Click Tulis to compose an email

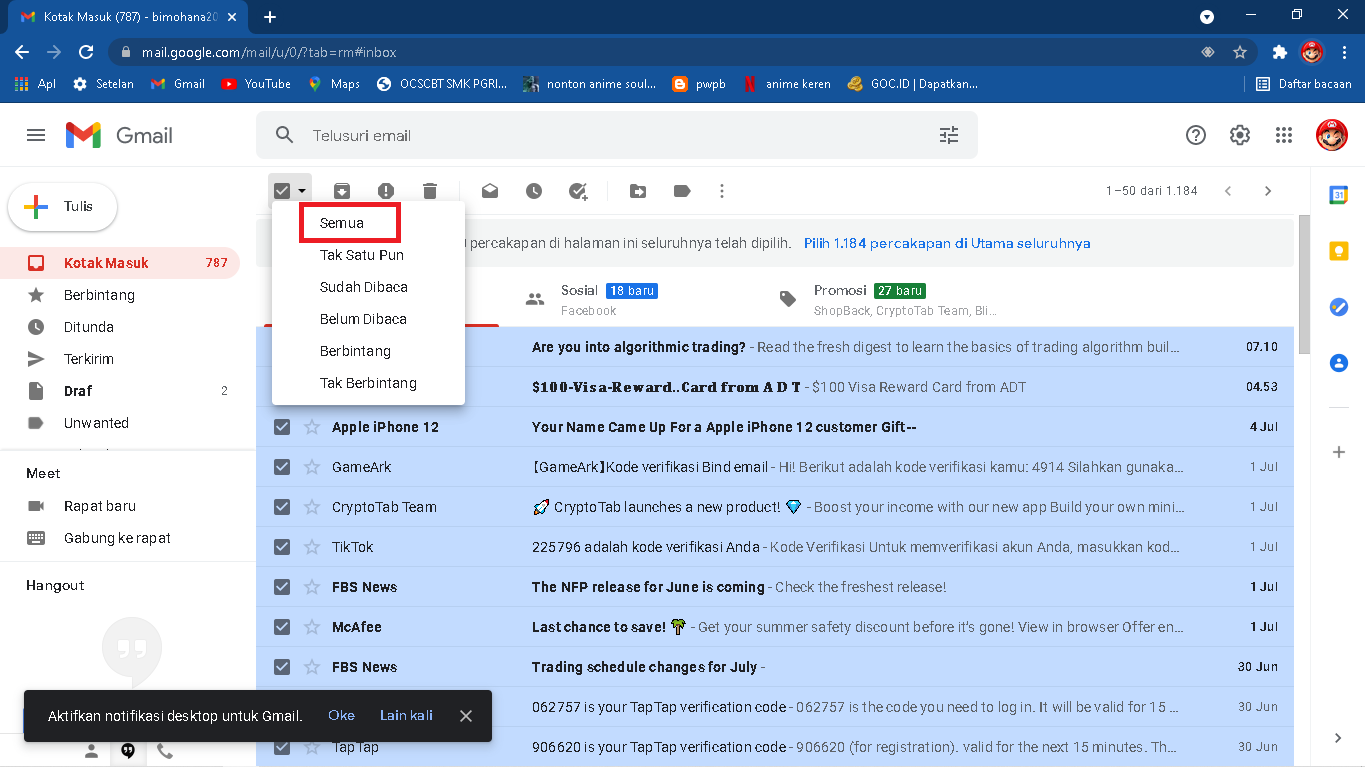coord(63,207)
